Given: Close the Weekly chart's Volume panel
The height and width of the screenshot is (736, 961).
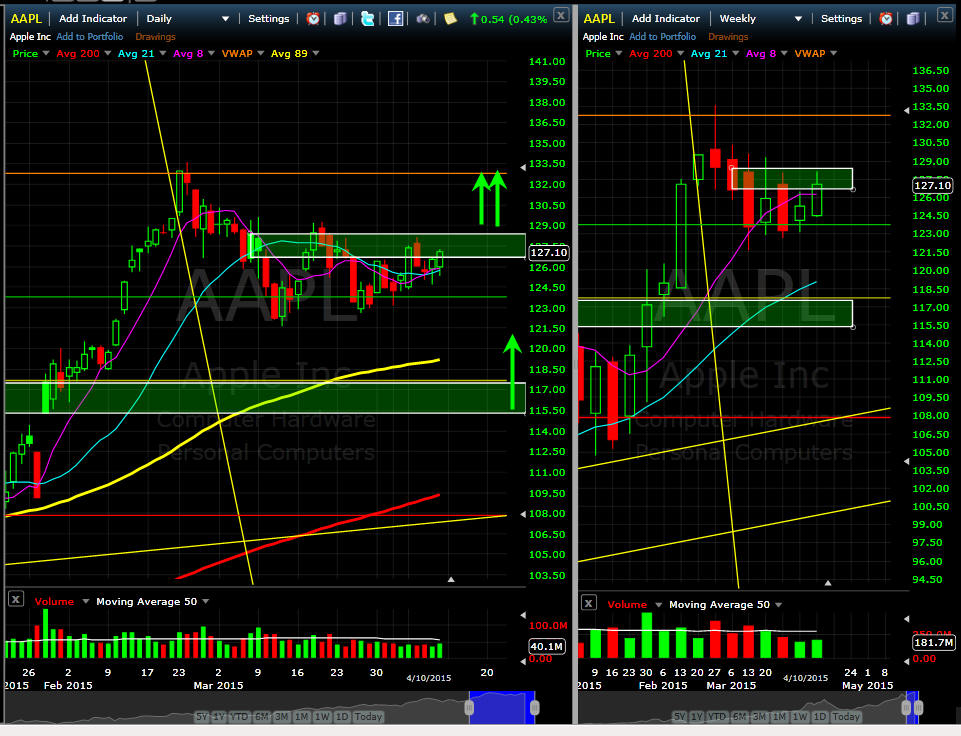Looking at the screenshot, I should pos(588,602).
